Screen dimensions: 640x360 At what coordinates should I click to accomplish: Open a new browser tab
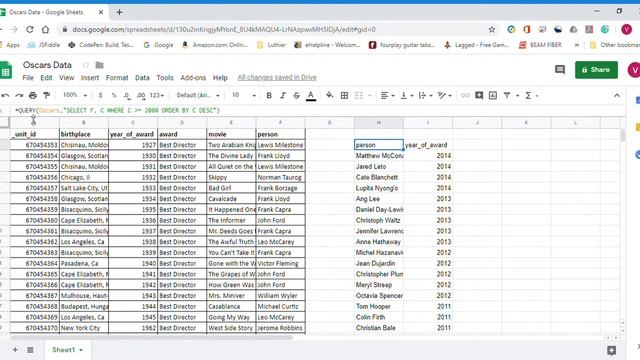119,12
